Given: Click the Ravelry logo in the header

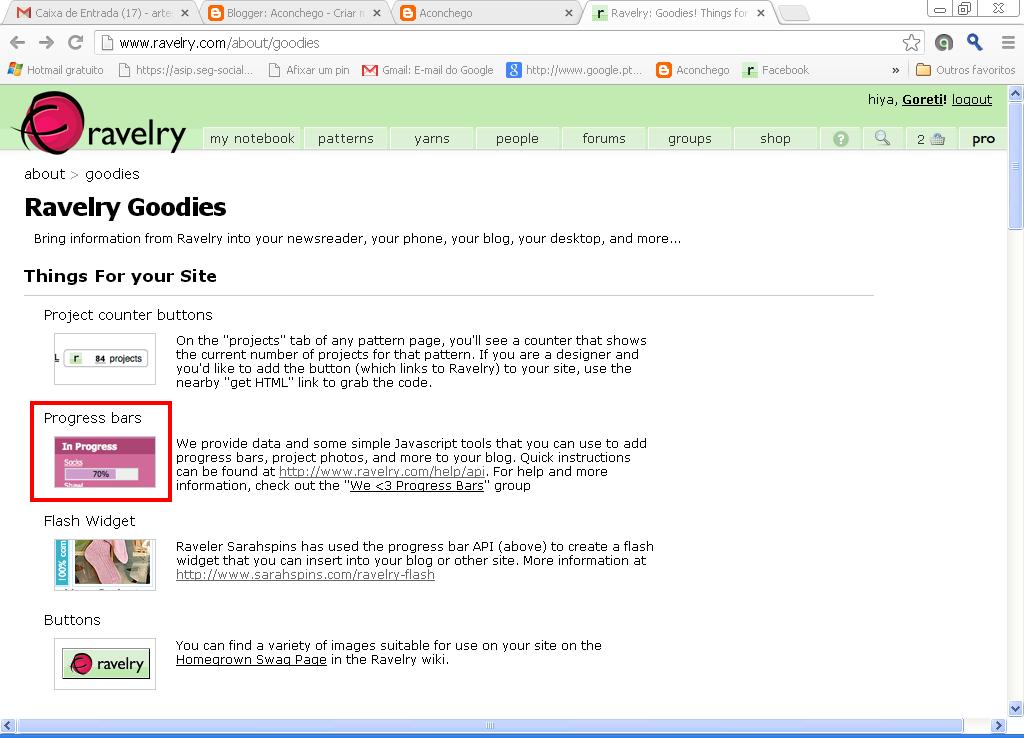Looking at the screenshot, I should click(103, 123).
